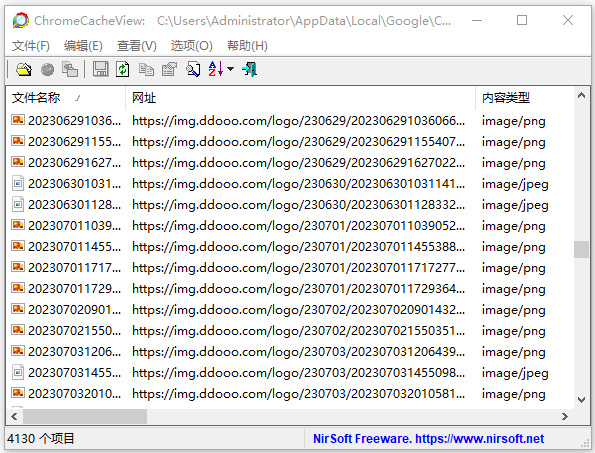Screen dimensions: 595x453
Task: Click the copy selected items icon
Action: (146, 69)
